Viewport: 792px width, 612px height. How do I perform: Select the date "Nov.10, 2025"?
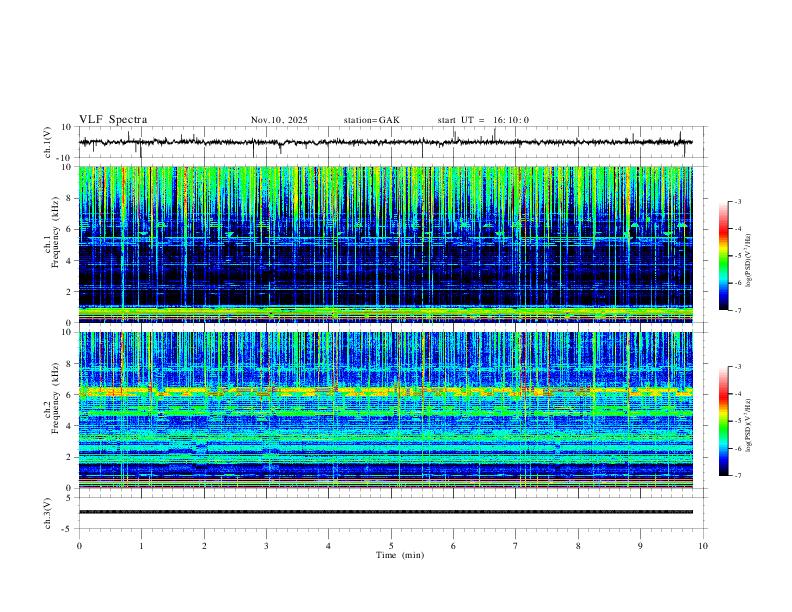point(279,120)
